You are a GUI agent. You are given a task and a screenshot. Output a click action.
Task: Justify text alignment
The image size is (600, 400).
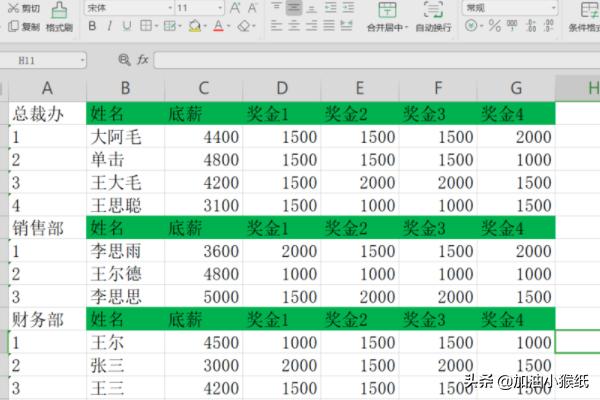[x=329, y=26]
